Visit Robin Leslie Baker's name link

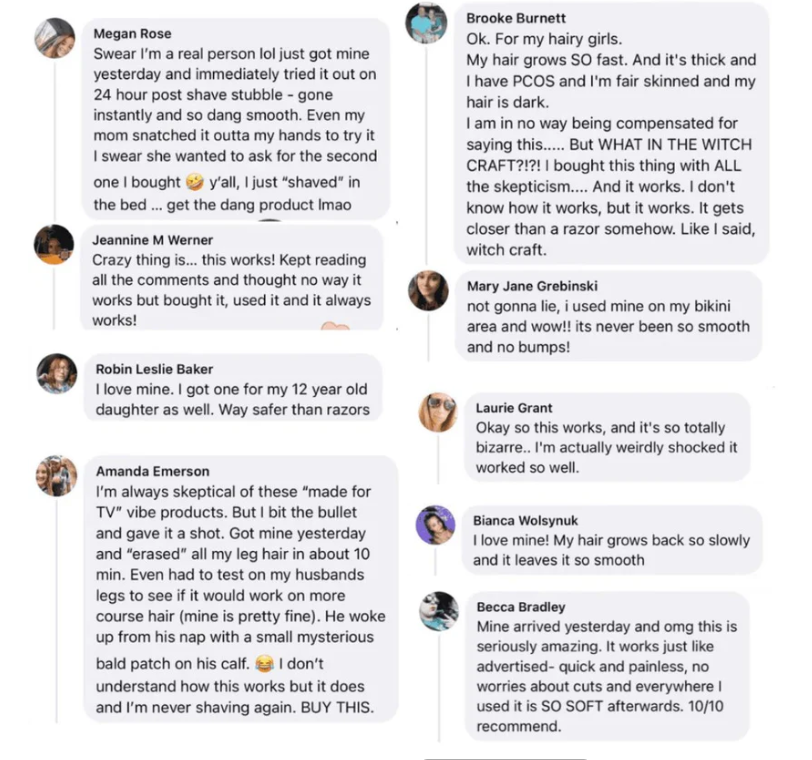154,369
